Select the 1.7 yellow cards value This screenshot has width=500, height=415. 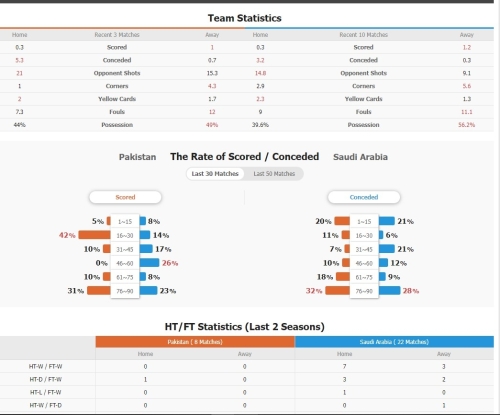[x=212, y=99]
